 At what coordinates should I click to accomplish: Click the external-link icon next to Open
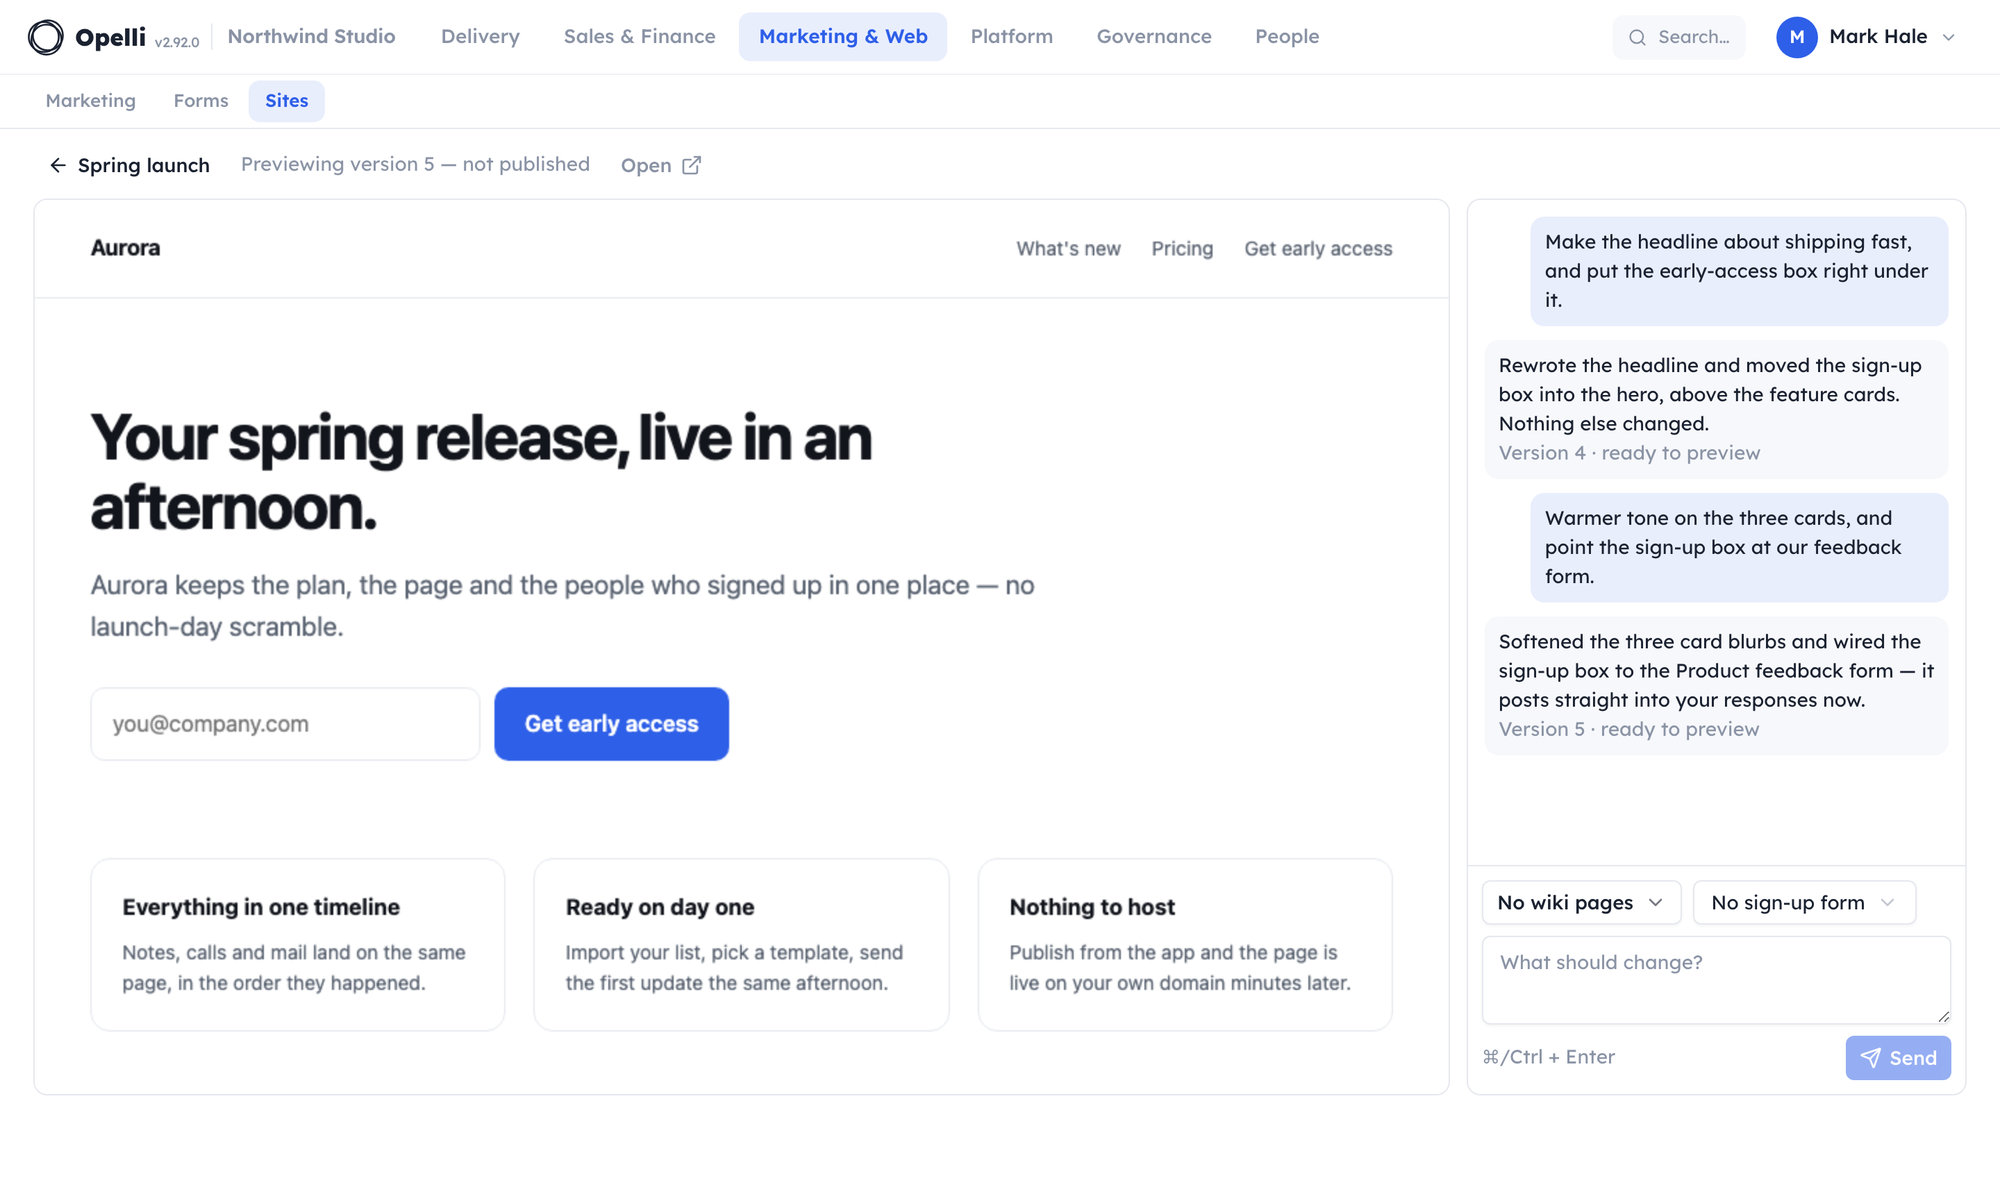tap(691, 165)
